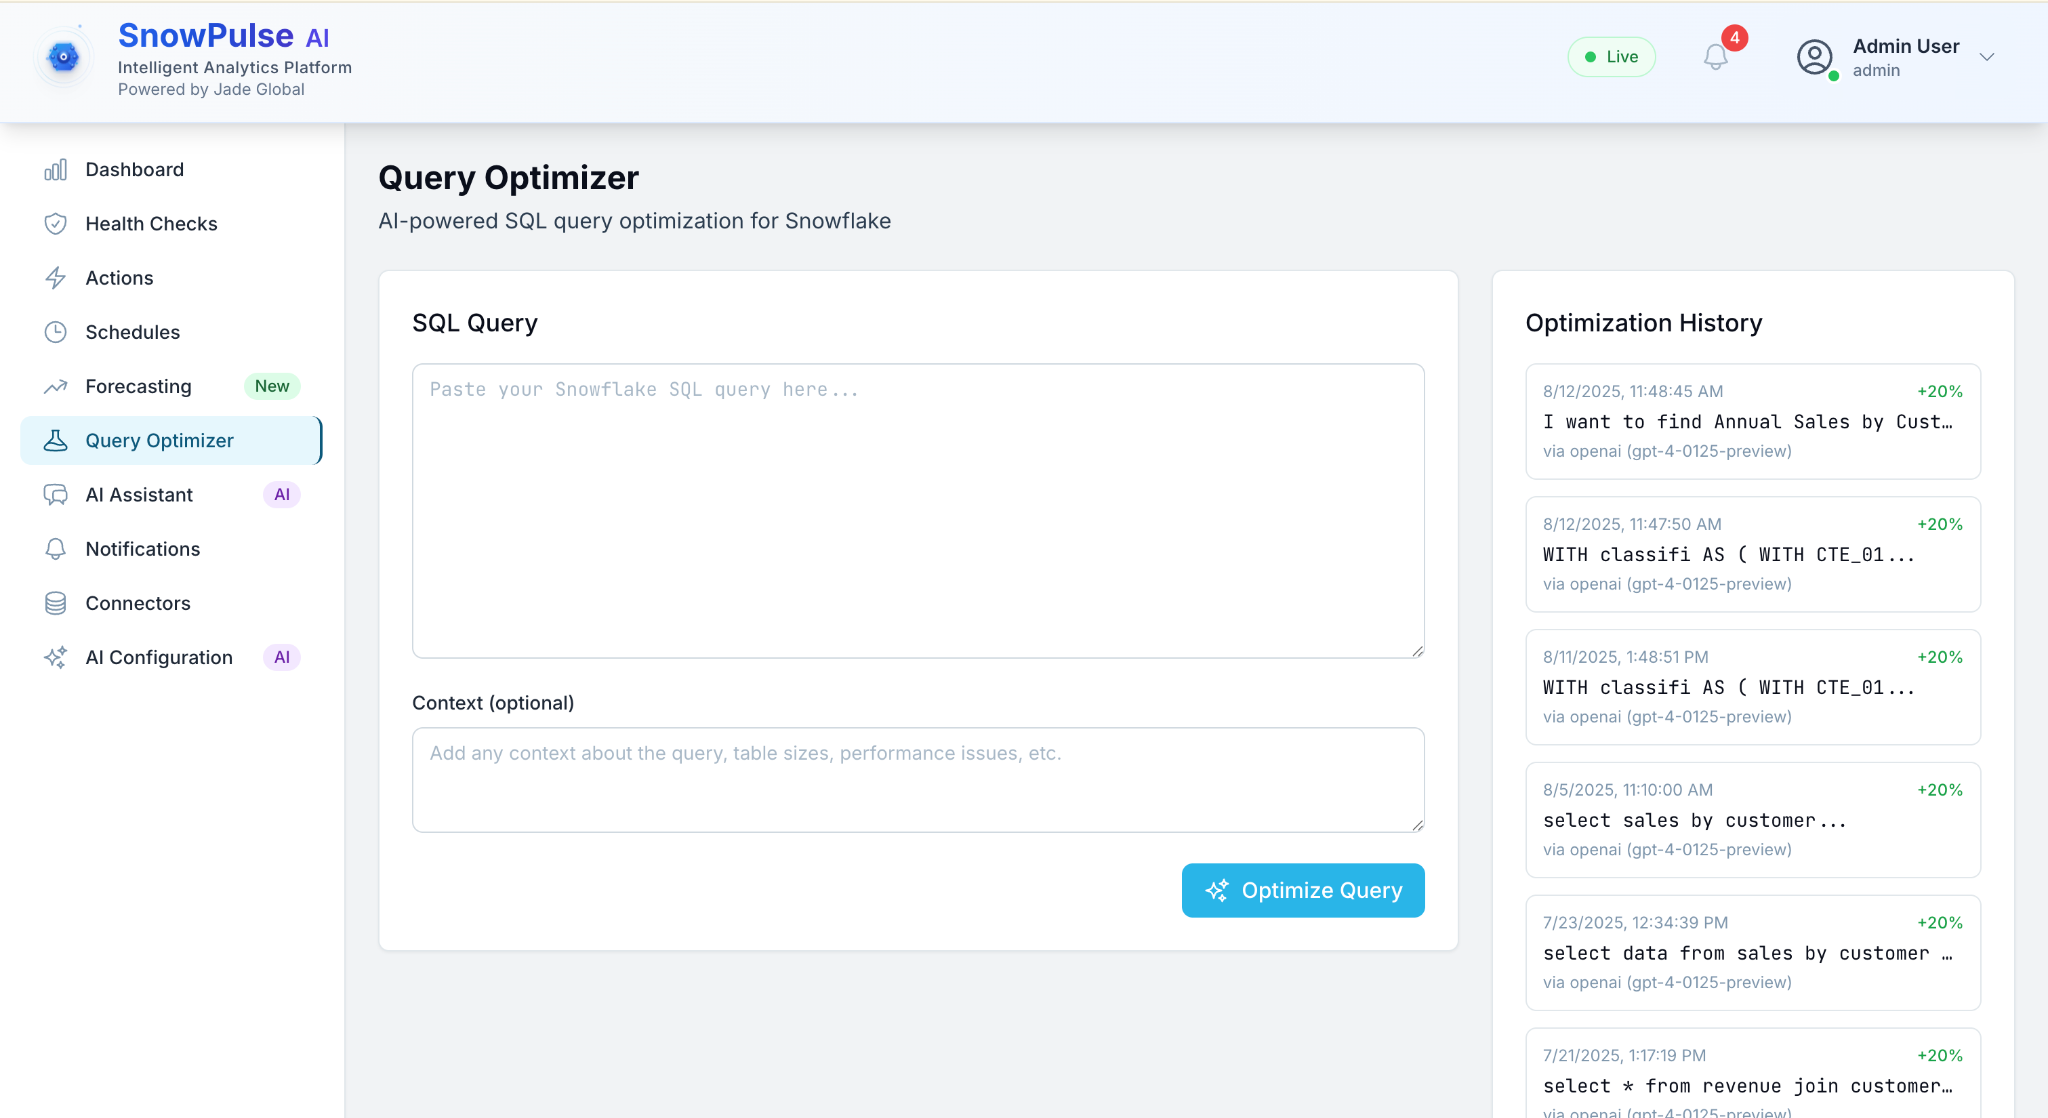Click the Actions lightning bolt icon

56,278
